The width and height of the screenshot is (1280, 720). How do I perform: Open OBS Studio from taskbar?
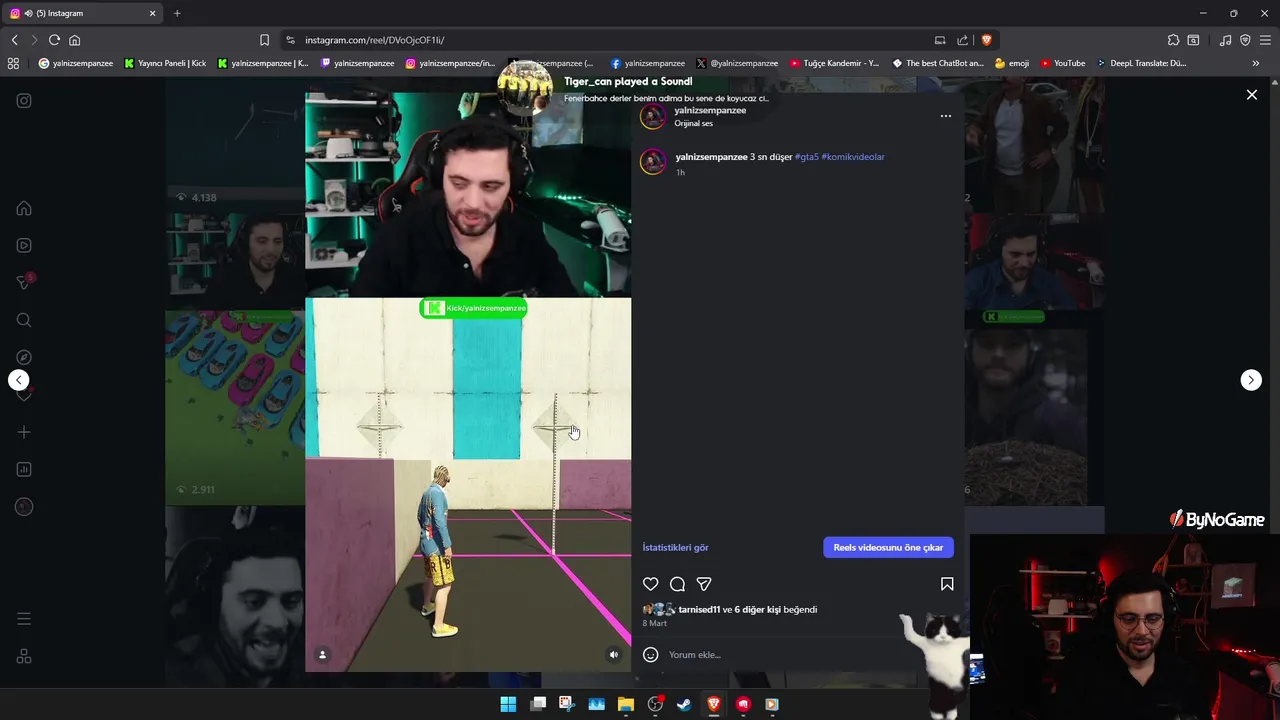(x=655, y=704)
